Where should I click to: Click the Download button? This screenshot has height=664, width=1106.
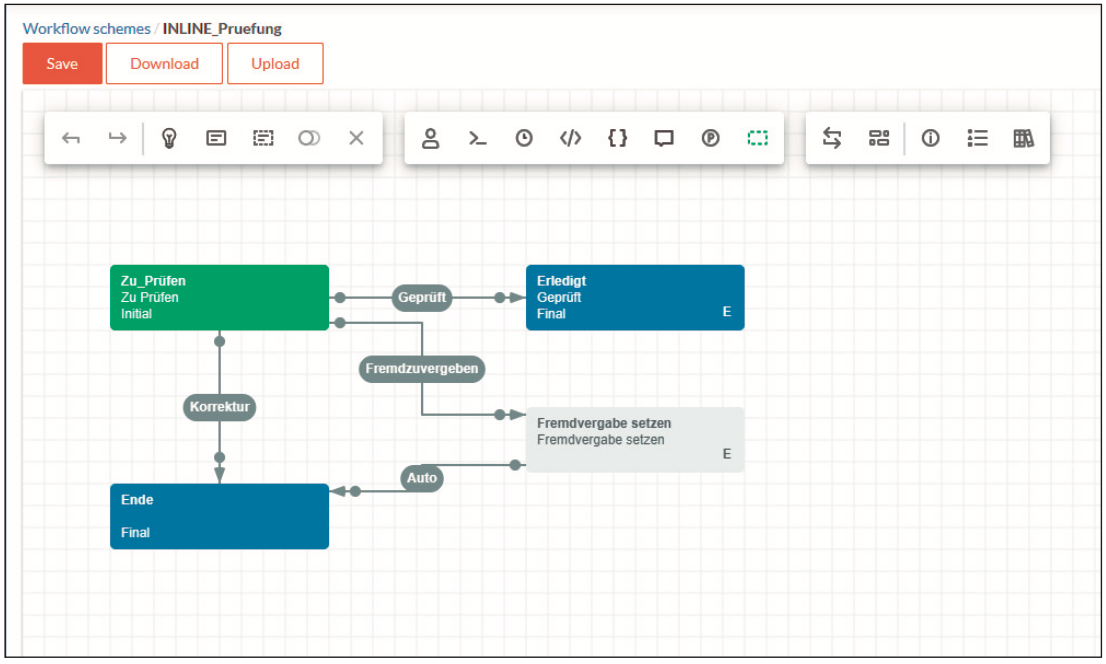[164, 64]
